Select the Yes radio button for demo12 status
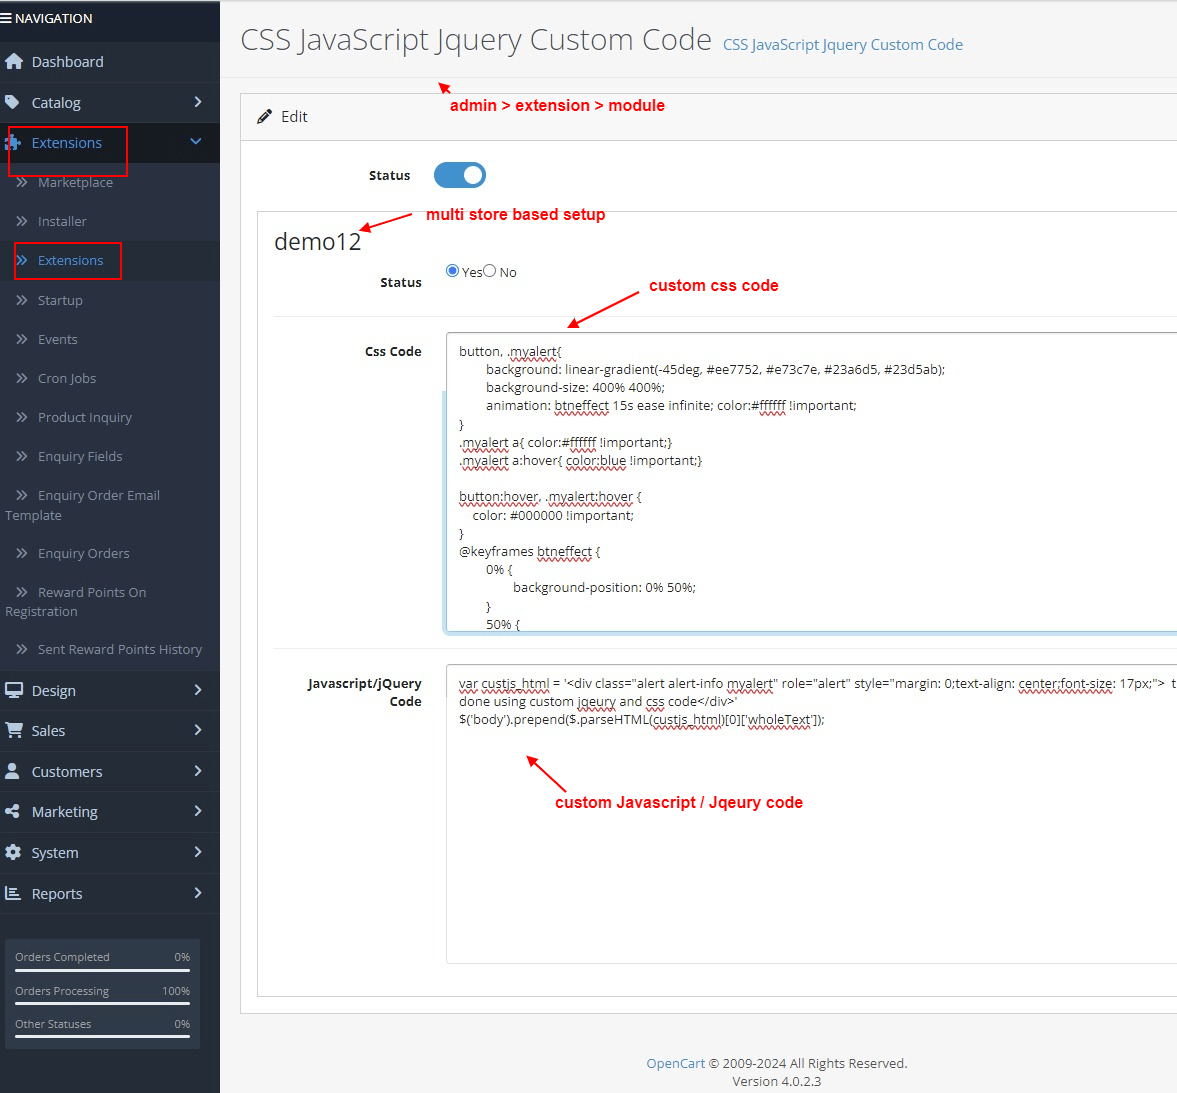1177x1093 pixels. pyautogui.click(x=451, y=270)
